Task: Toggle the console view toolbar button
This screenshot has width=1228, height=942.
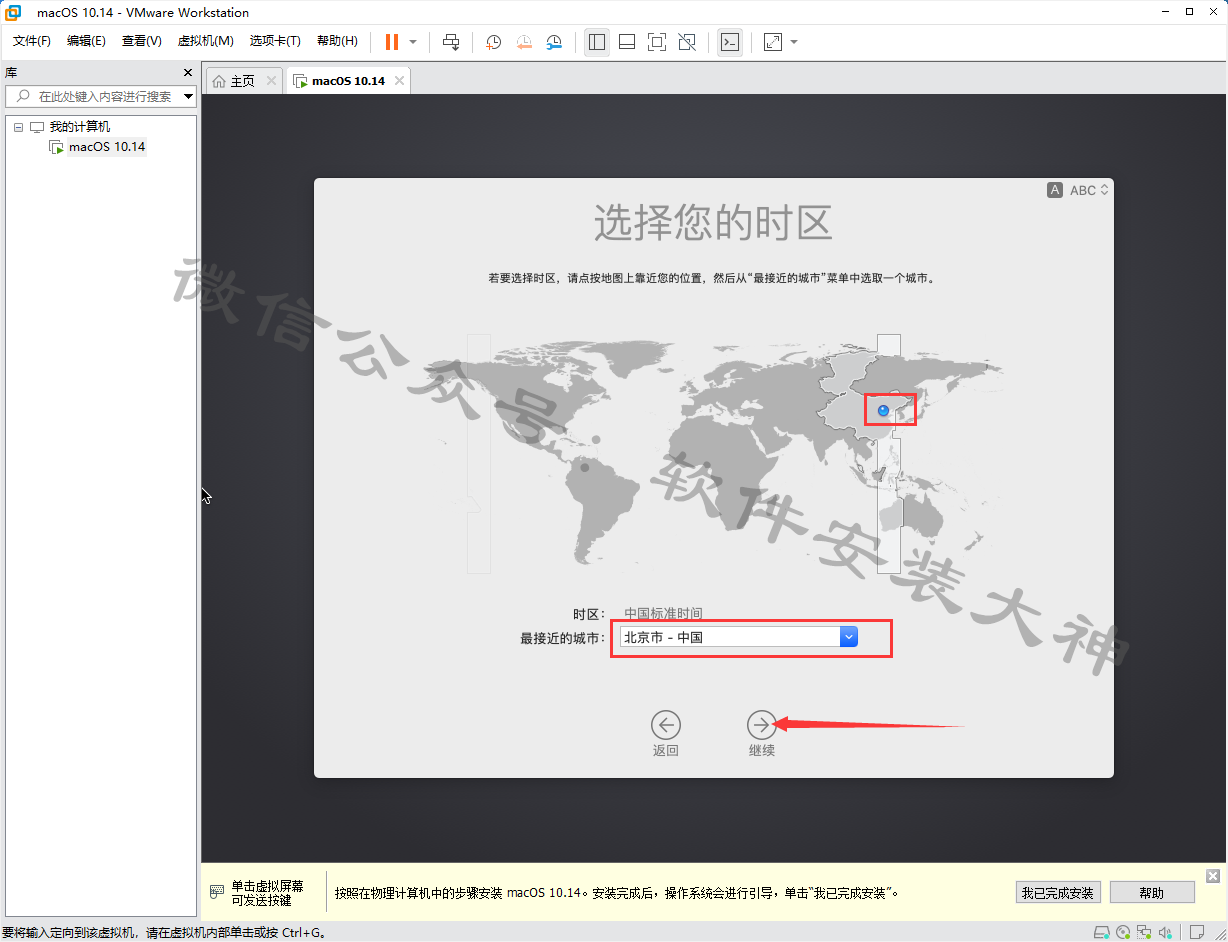Action: (x=730, y=42)
